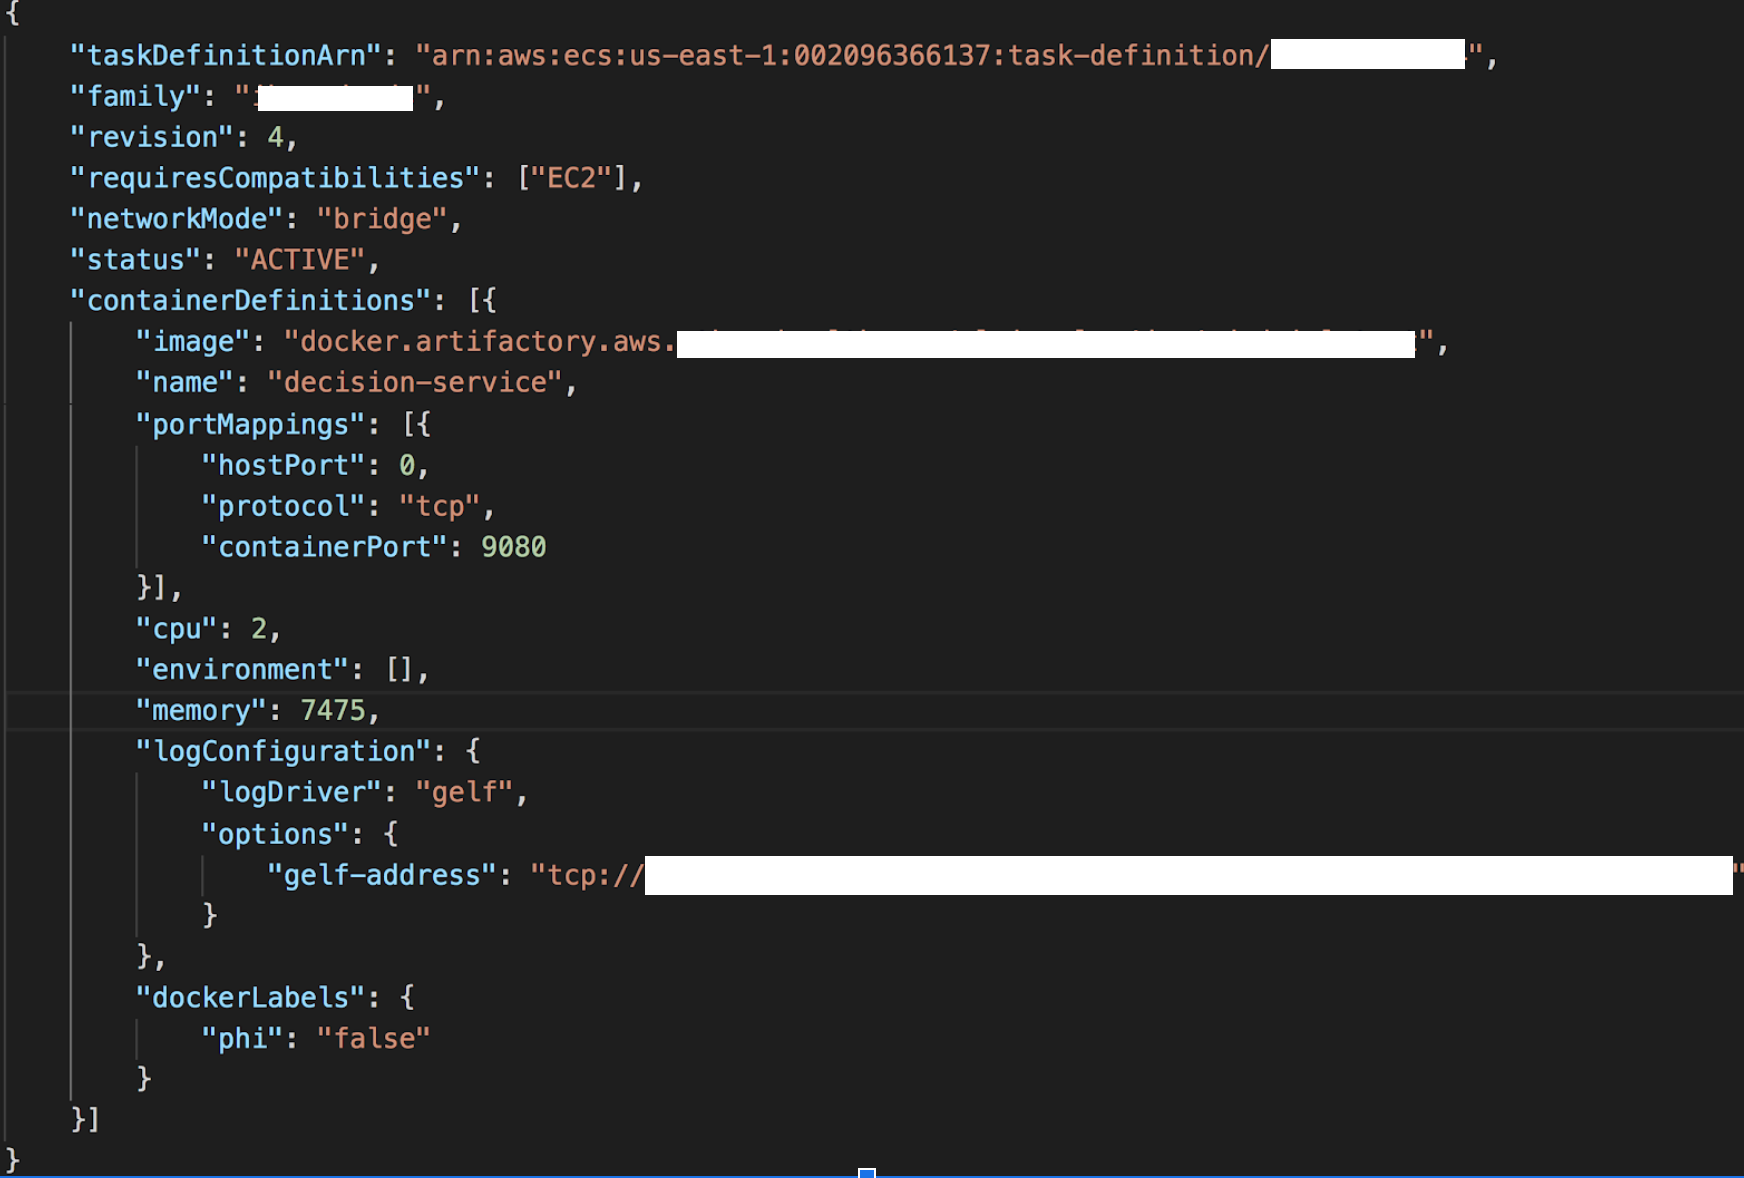Click the "false" phi label value

click(x=373, y=1039)
